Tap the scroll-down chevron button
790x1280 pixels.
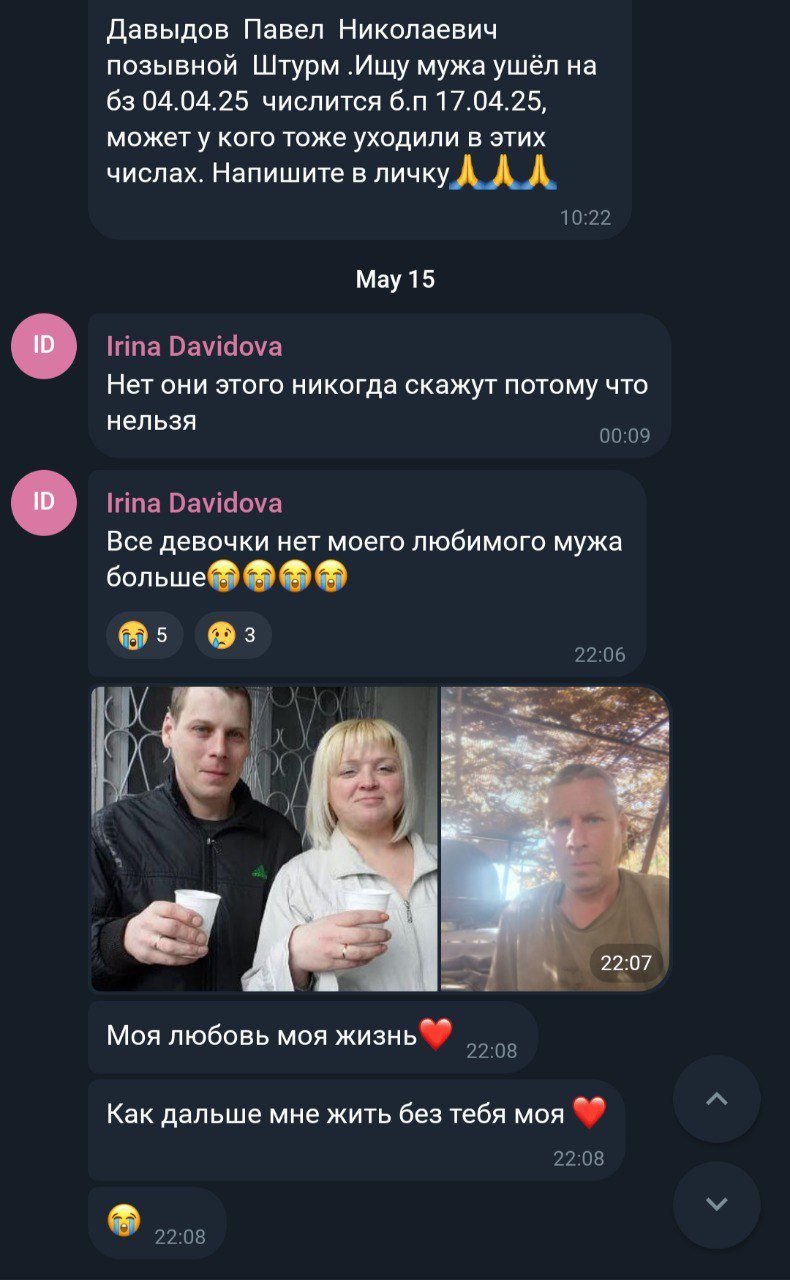coord(716,1205)
